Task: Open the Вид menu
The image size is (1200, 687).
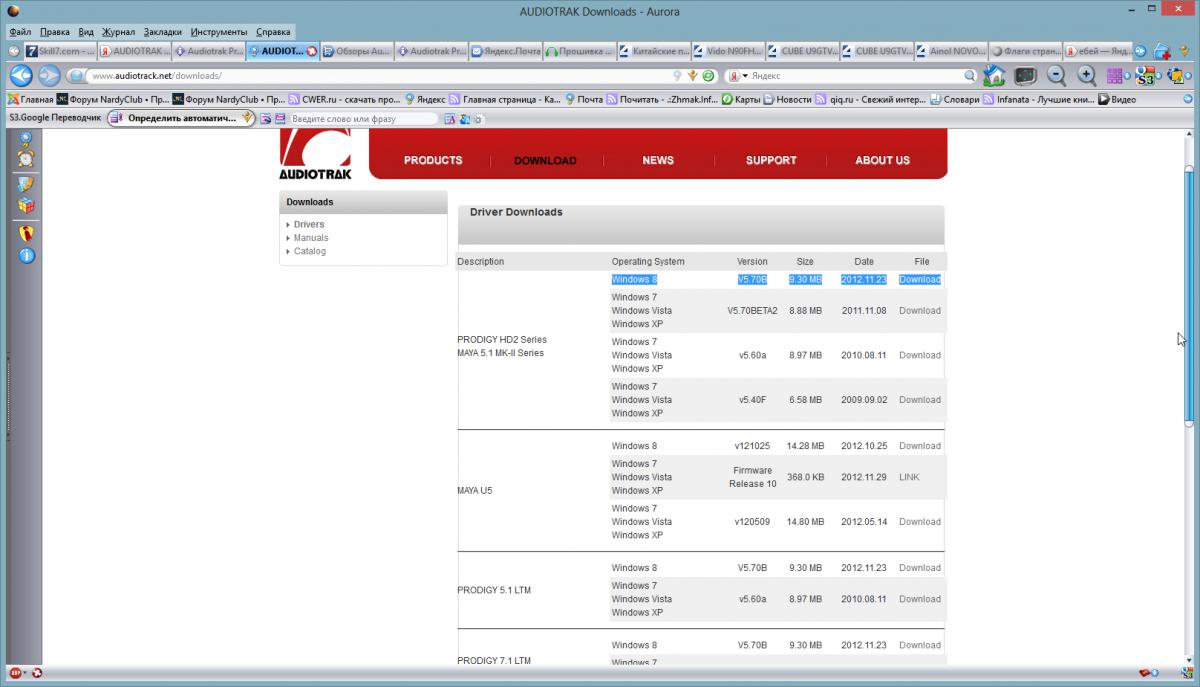Action: pyautogui.click(x=86, y=32)
